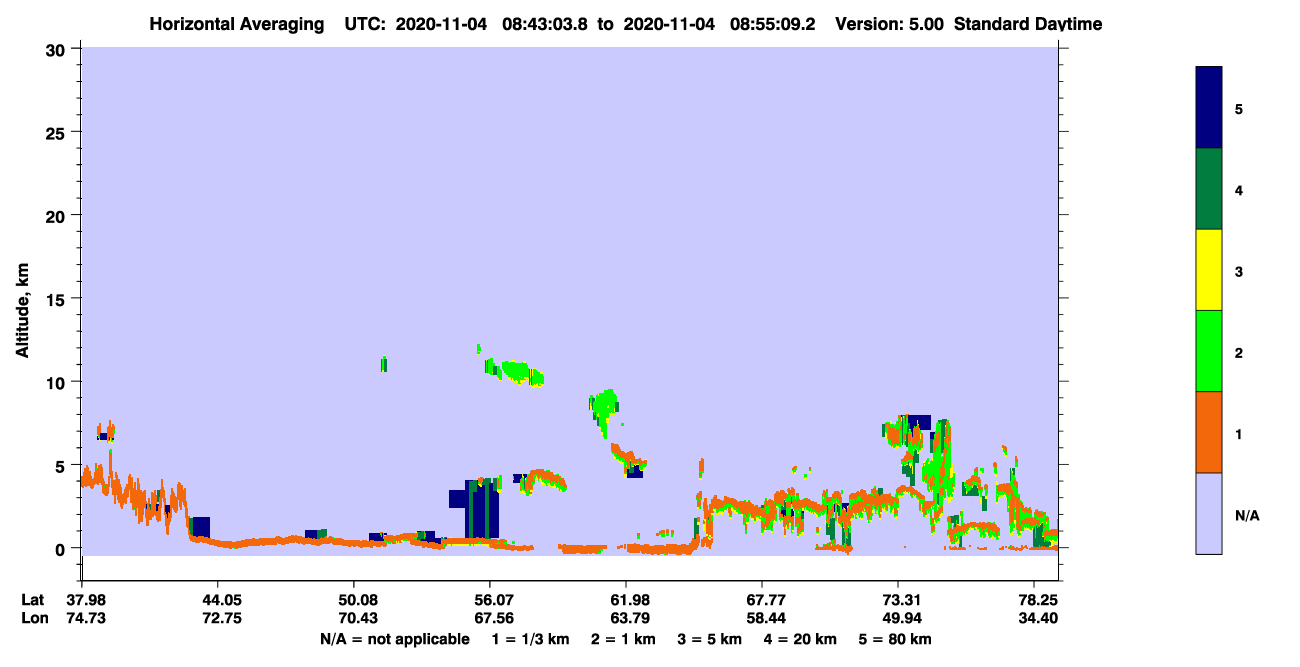Click the start time '08:43:03.8' in title
The width and height of the screenshot is (1300, 667).
coord(546,24)
